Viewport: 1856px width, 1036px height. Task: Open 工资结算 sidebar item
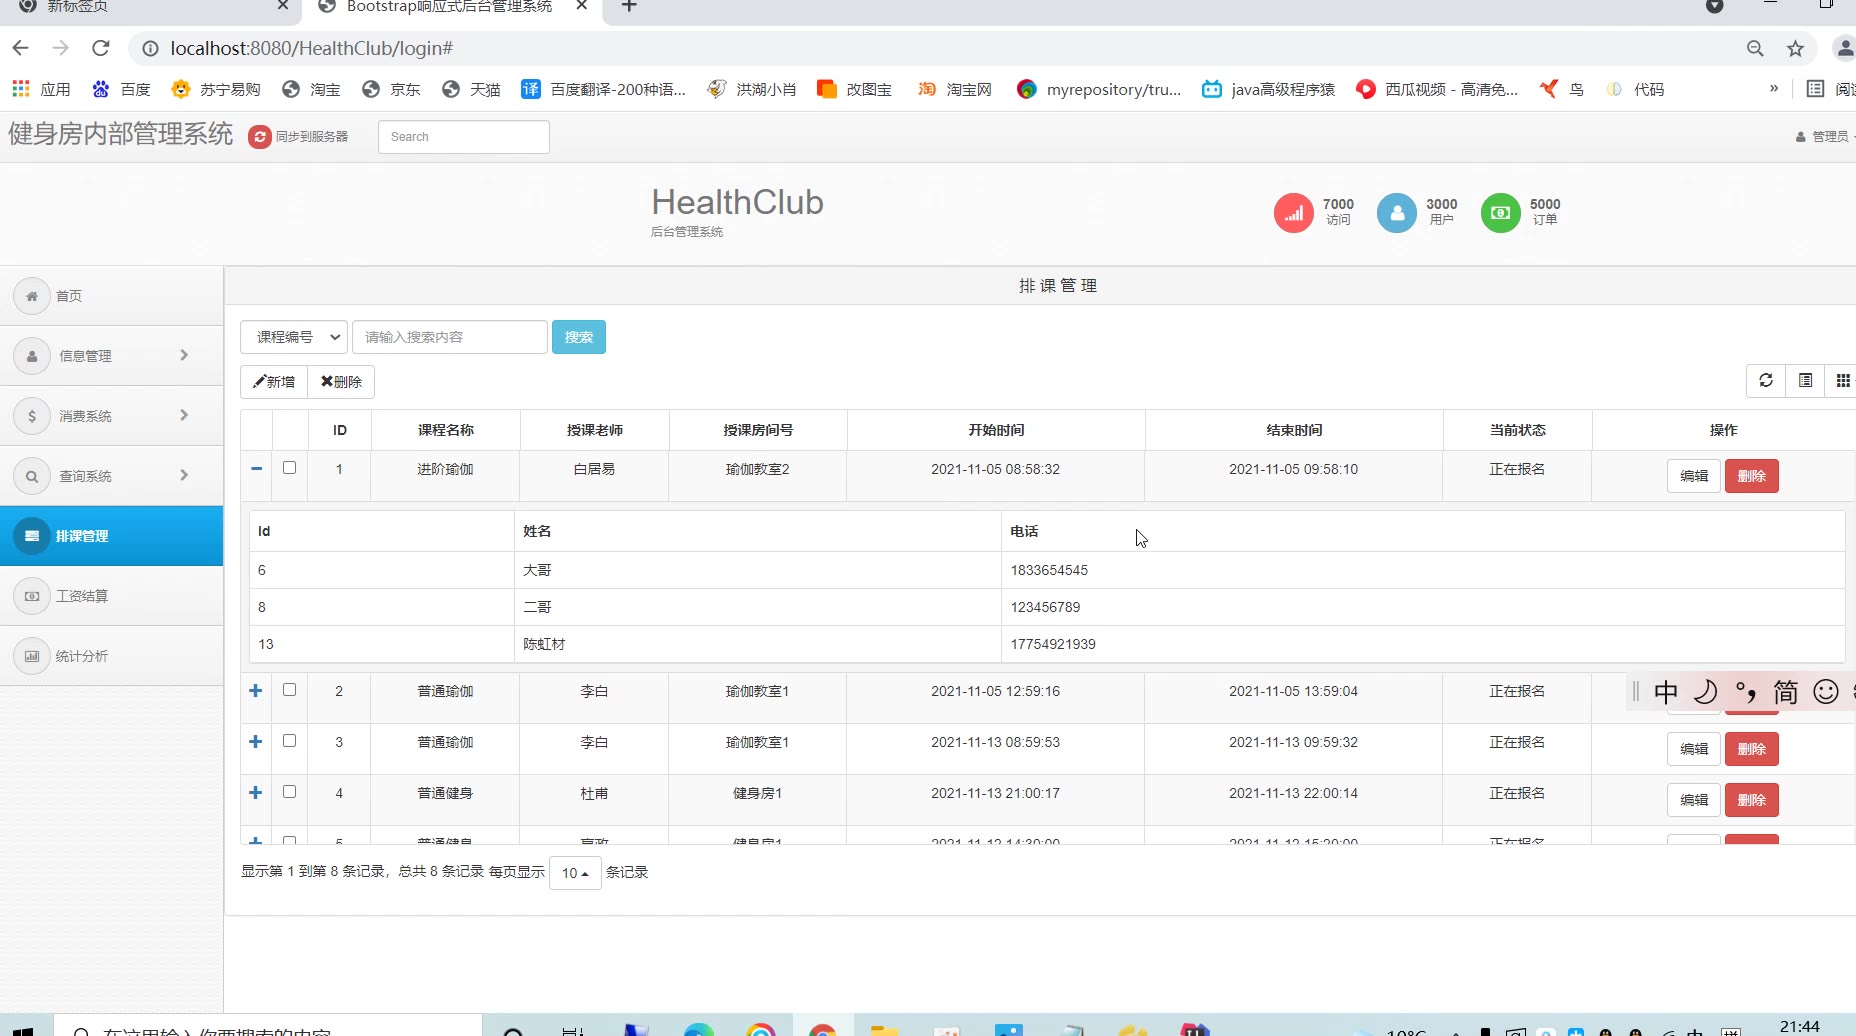click(111, 596)
